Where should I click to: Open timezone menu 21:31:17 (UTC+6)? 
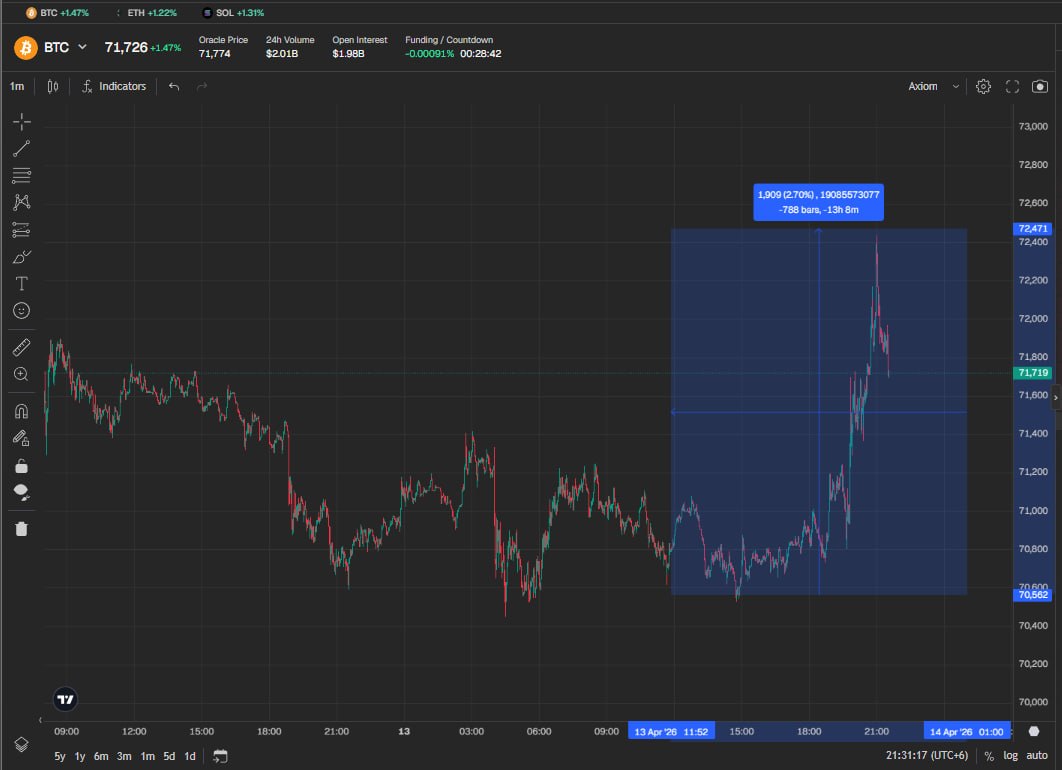(x=927, y=755)
